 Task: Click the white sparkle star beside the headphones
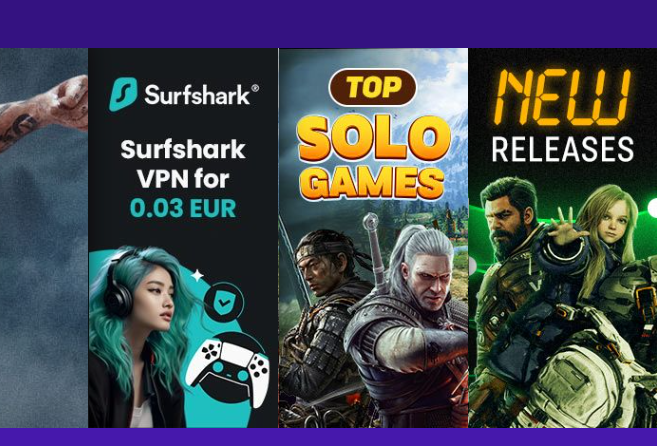click(197, 275)
